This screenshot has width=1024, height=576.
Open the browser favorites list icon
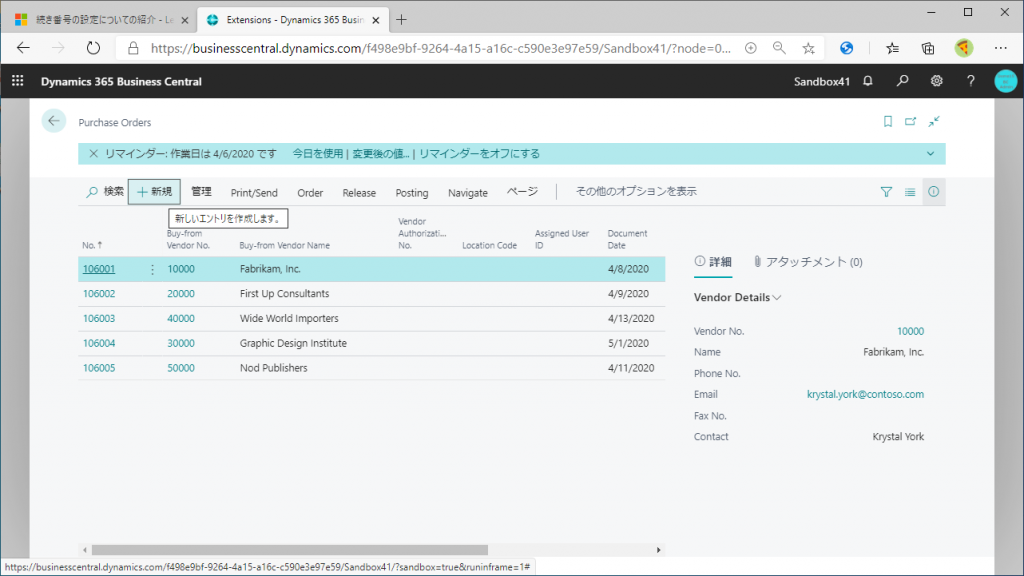click(893, 48)
